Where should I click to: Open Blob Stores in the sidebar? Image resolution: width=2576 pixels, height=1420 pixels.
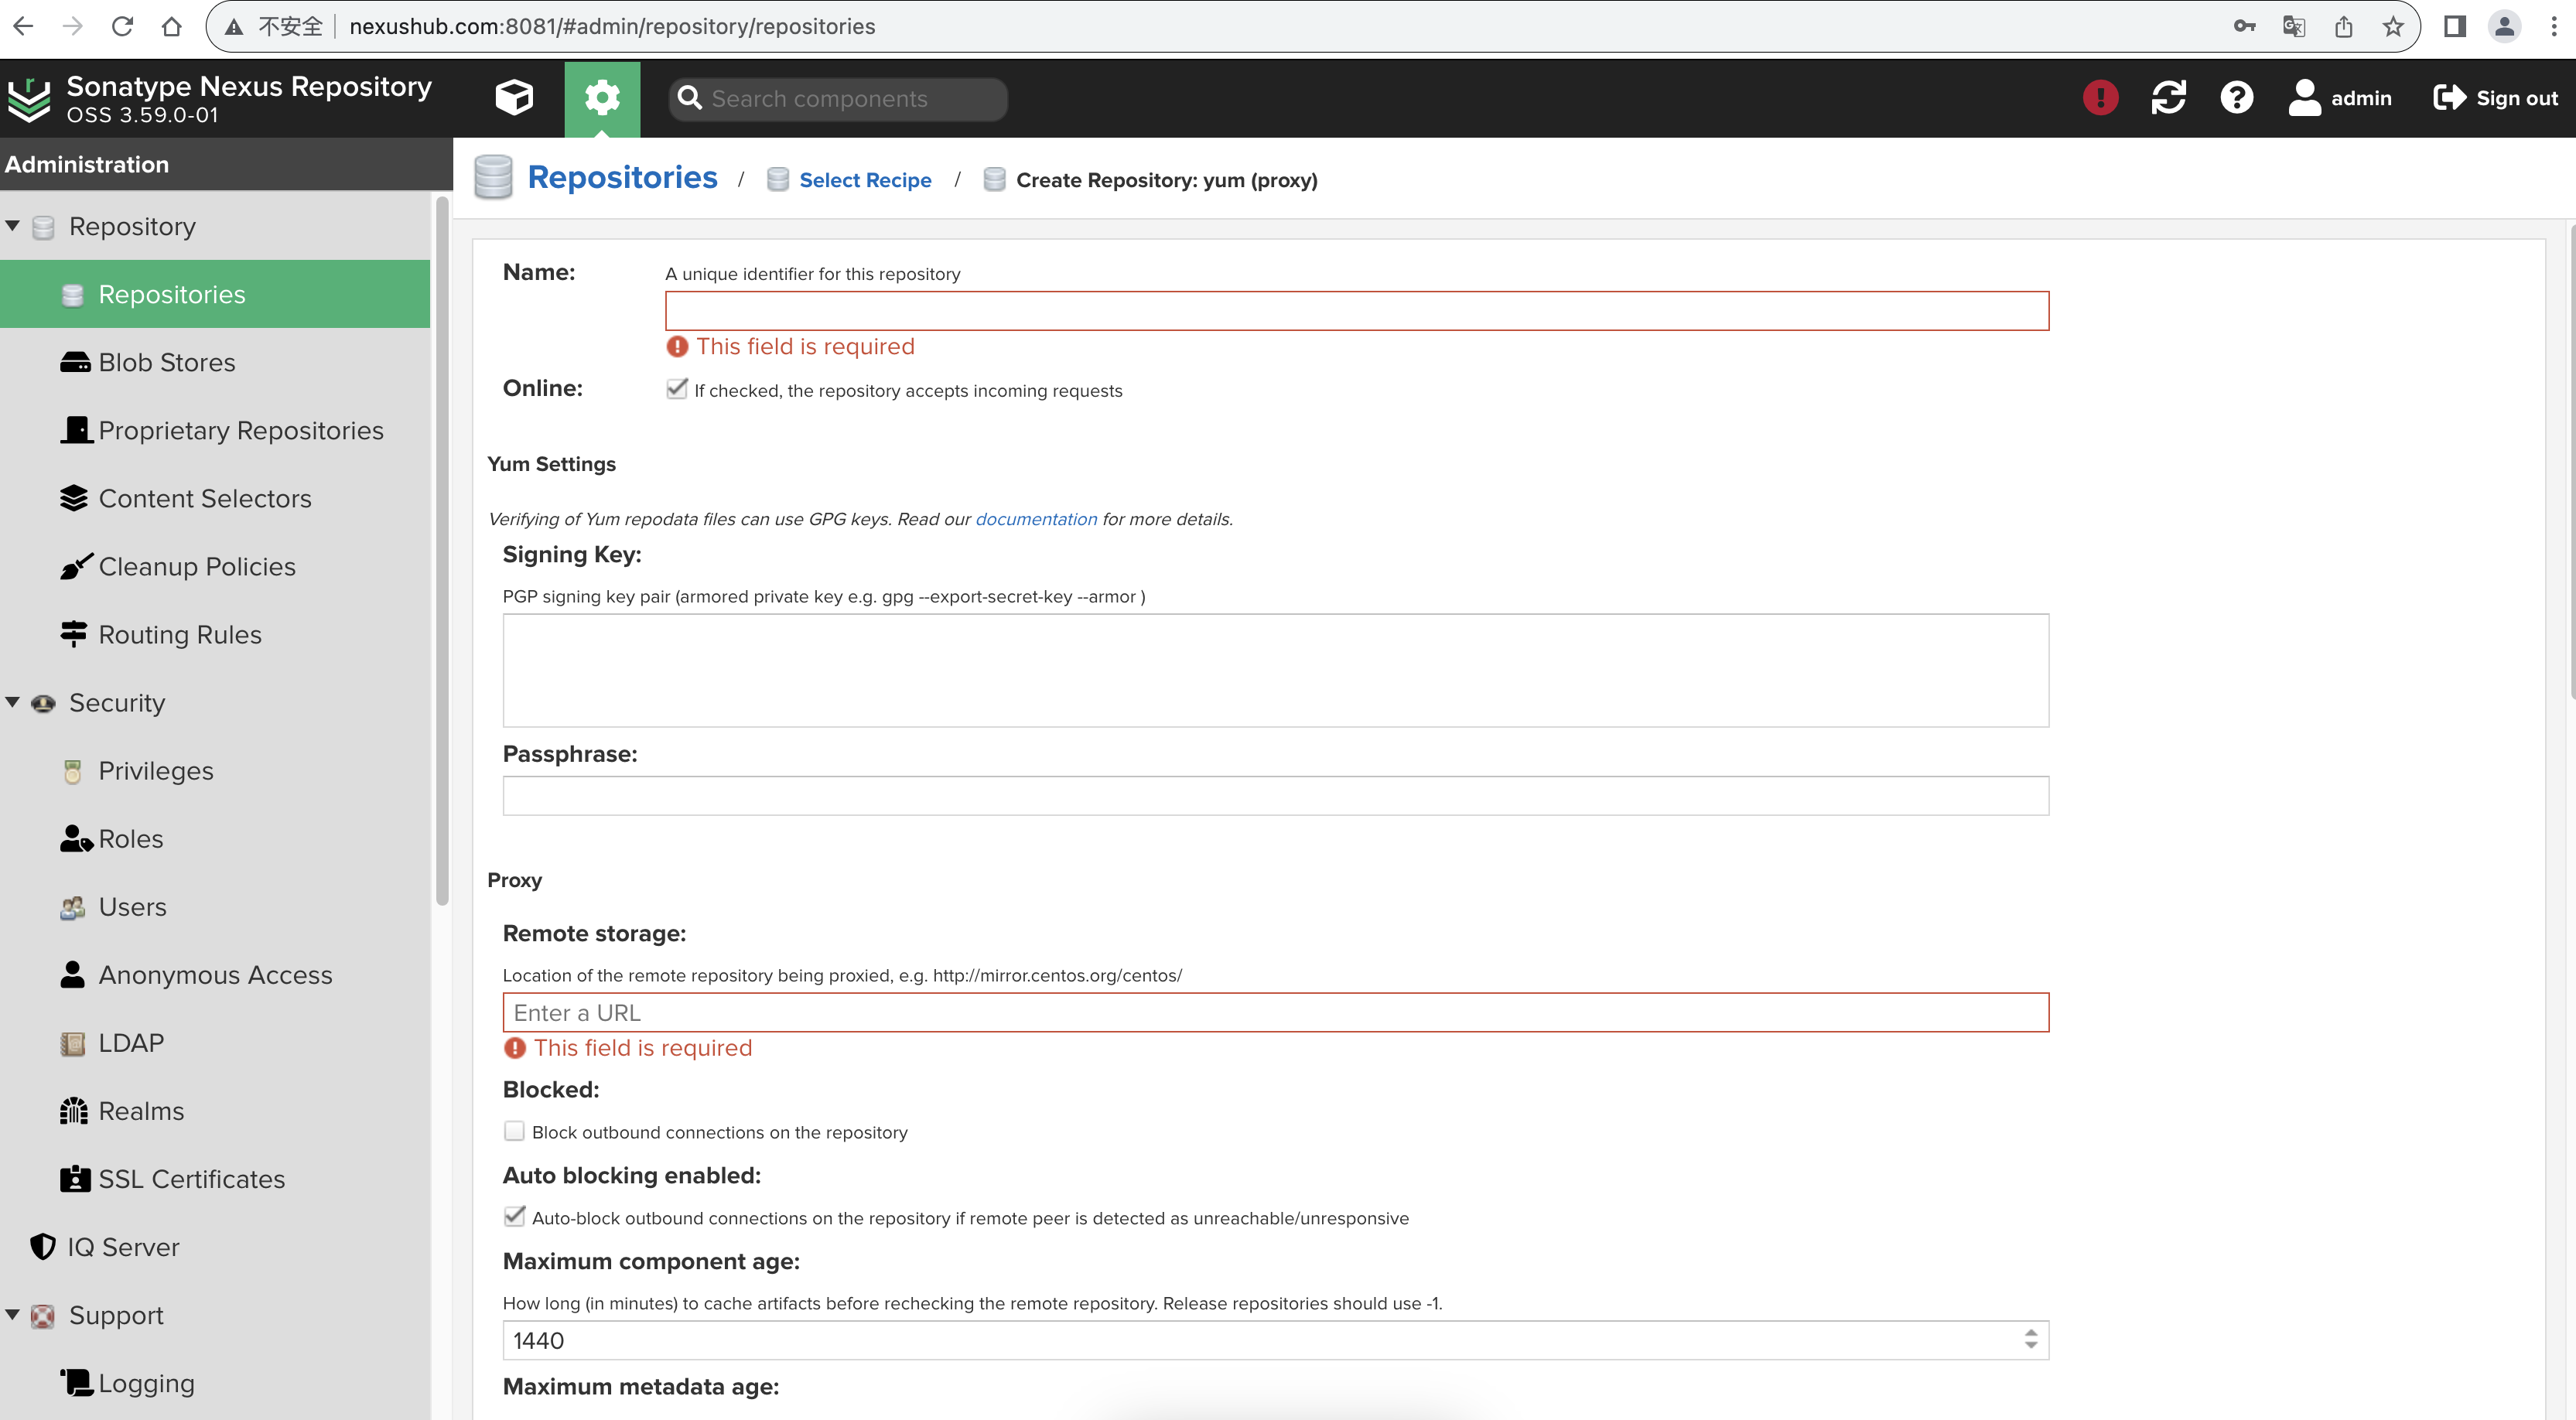tap(215, 362)
